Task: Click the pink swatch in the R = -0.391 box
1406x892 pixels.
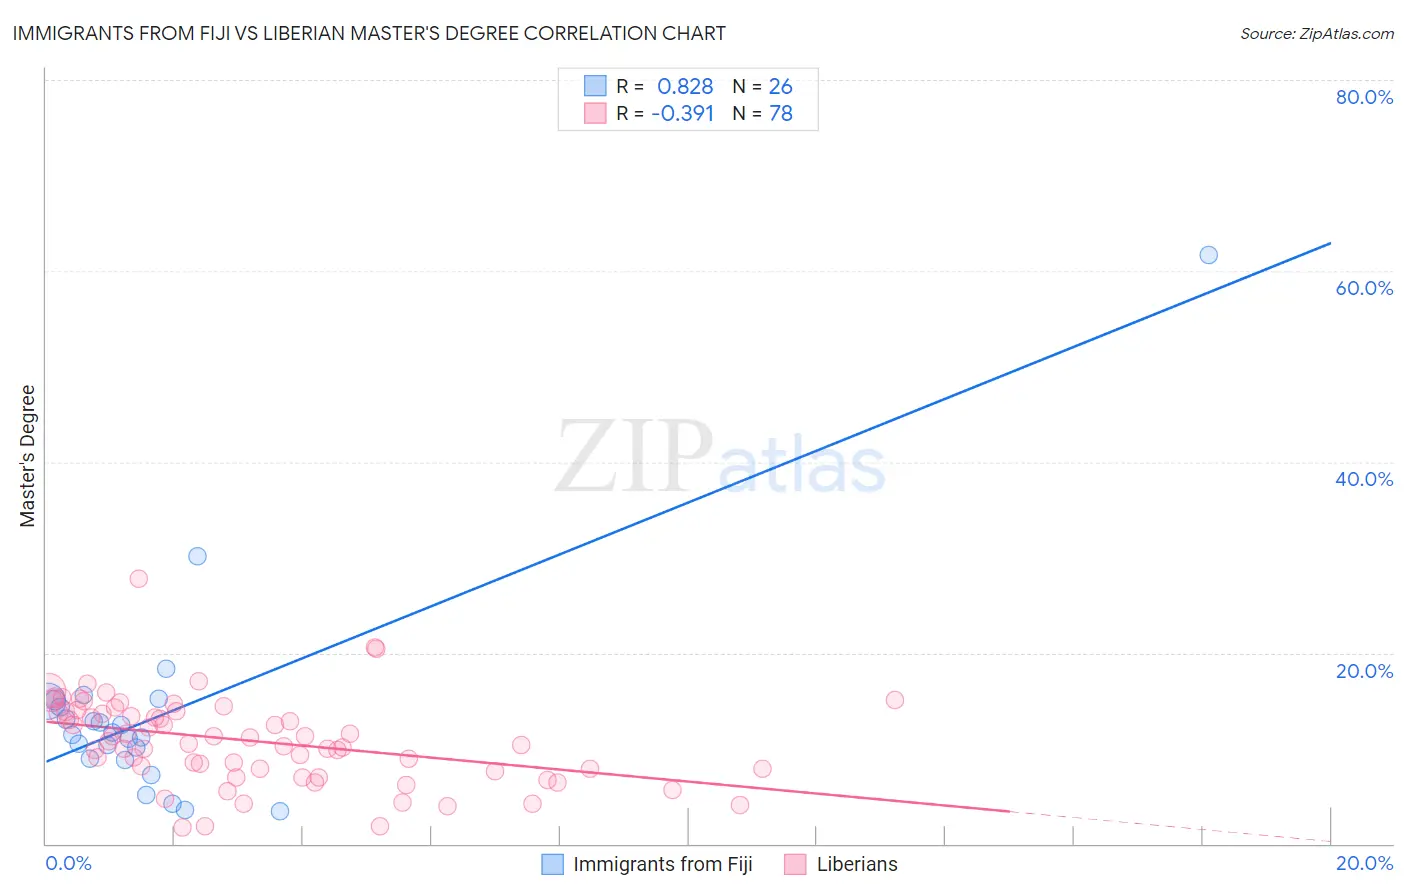Action: pos(595,113)
